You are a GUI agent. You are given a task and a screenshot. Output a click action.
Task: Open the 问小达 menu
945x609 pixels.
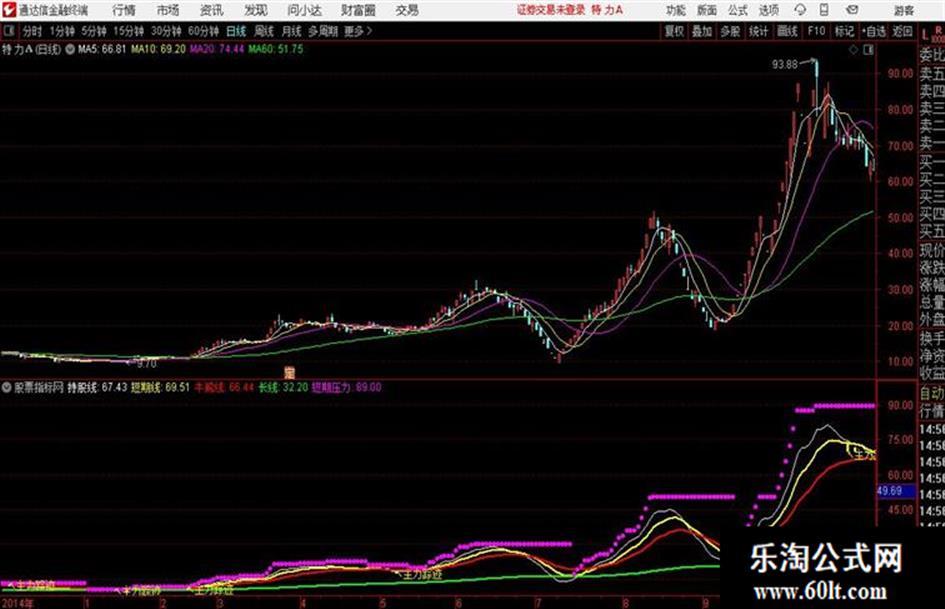coord(304,10)
